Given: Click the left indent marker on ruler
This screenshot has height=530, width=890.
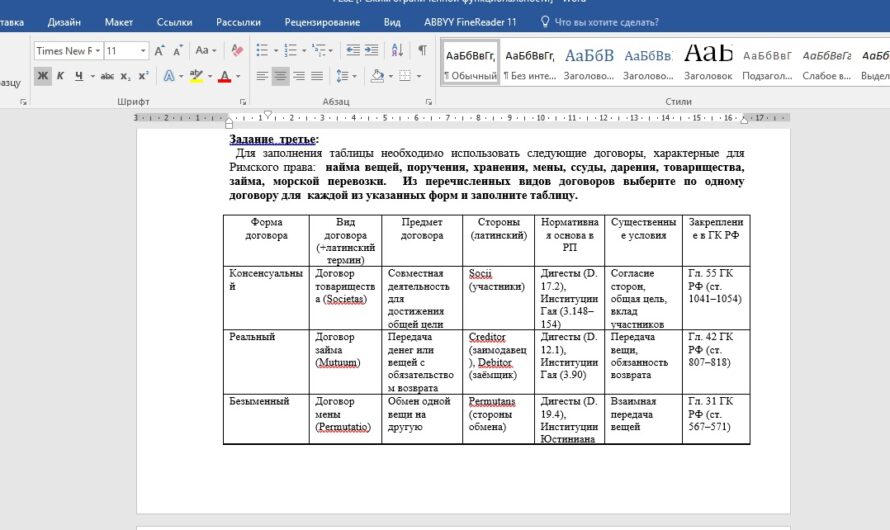Looking at the screenshot, I should (x=229, y=121).
